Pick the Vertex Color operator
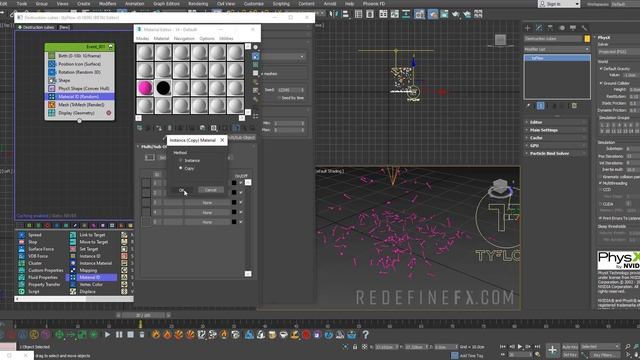640x360 pixels. pos(91,284)
